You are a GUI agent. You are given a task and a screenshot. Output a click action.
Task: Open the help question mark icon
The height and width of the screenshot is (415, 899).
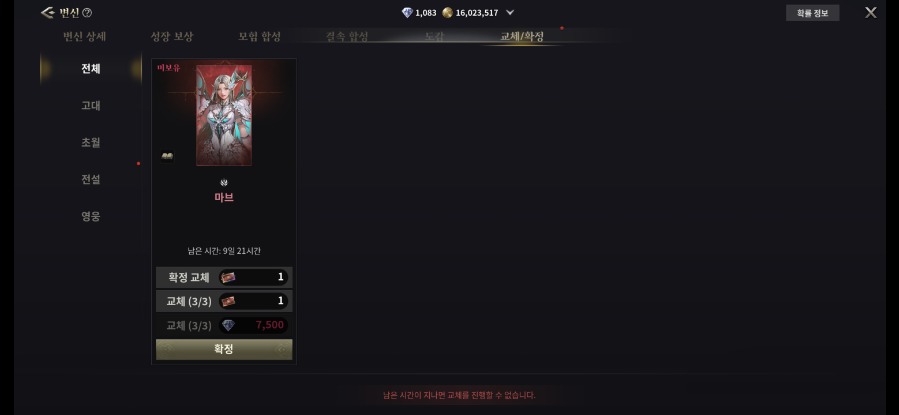point(87,13)
